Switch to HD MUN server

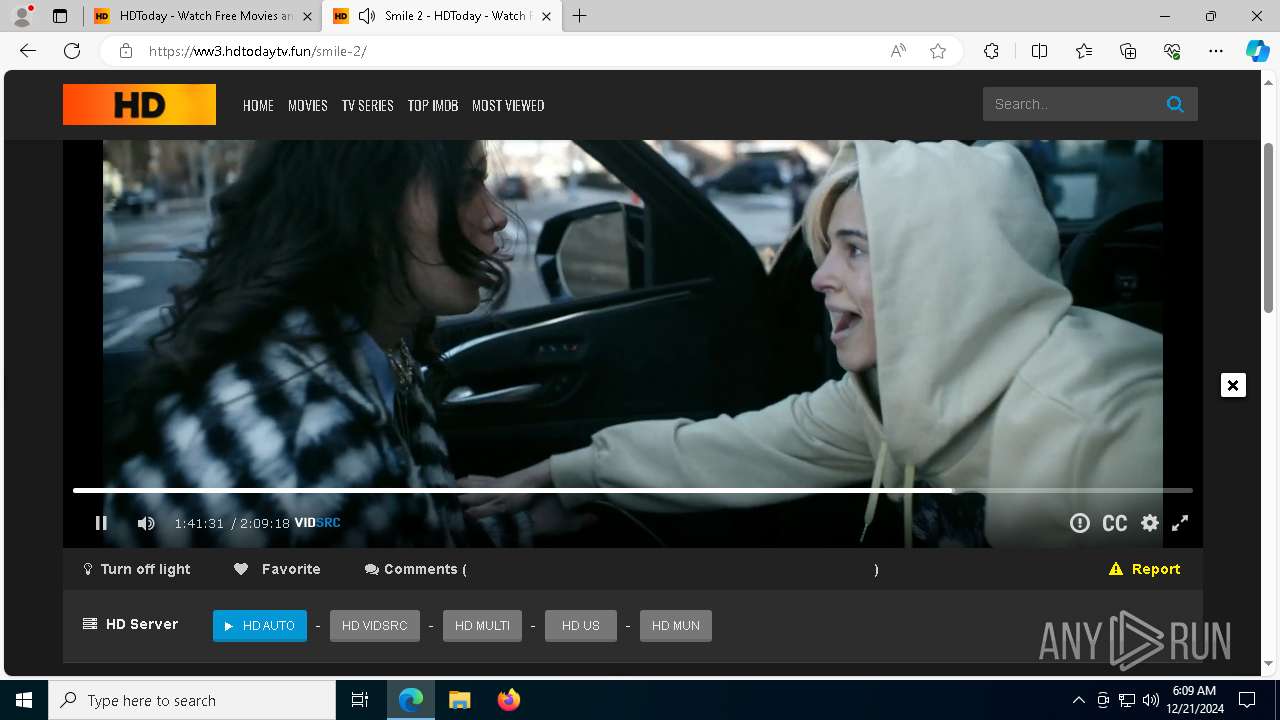click(x=676, y=626)
